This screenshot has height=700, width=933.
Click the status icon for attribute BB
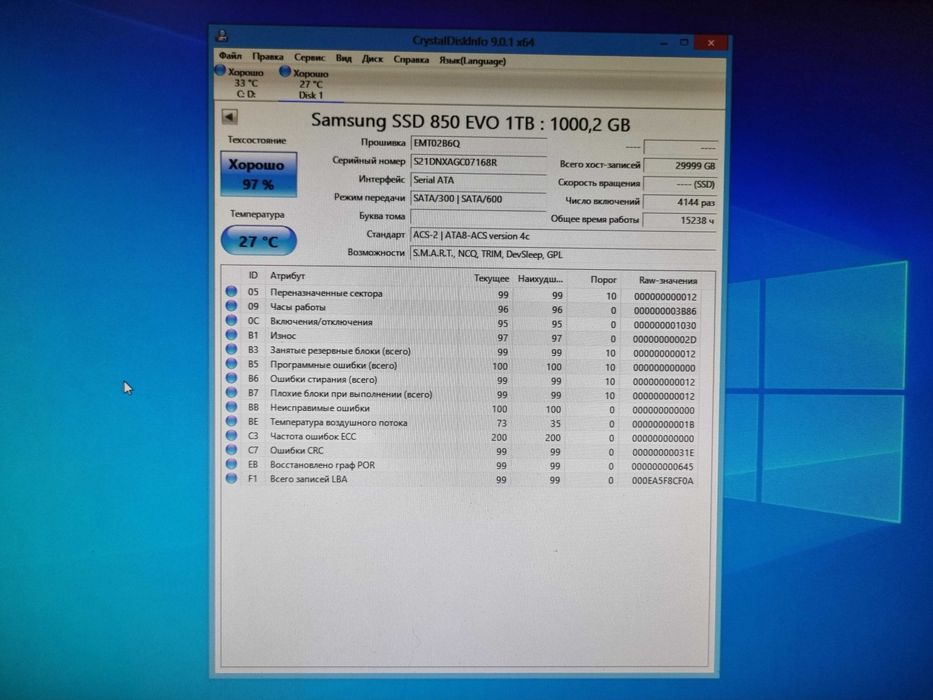coord(231,407)
